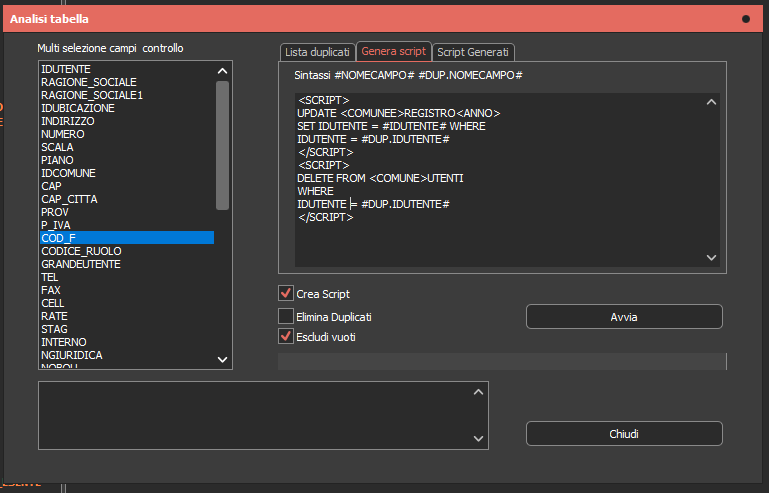
Task: Click the script editor scroll-up arrow
Action: pos(711,102)
